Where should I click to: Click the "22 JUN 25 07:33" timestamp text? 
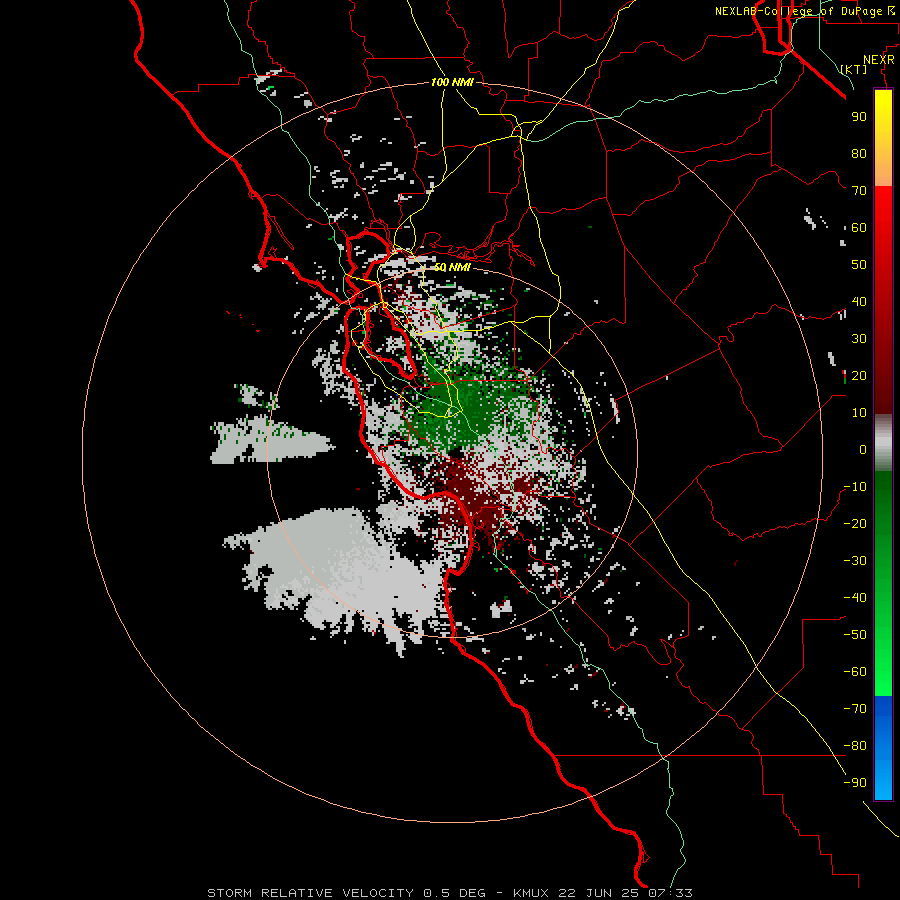[625, 893]
